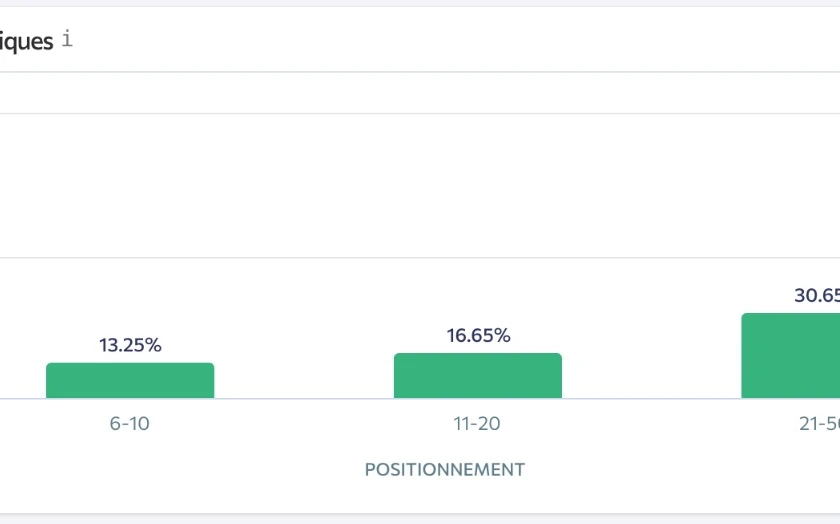Click the card title text ending in 'iques'
The width and height of the screenshot is (840, 524).
26,42
